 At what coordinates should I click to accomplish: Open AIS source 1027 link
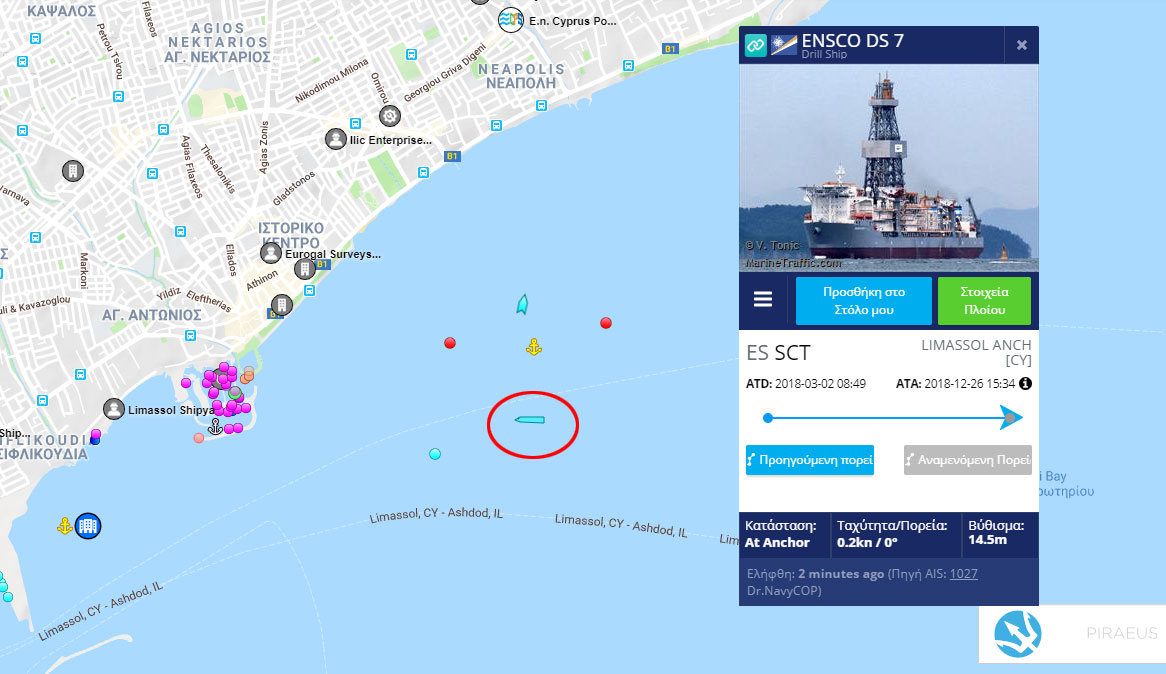pos(964,574)
